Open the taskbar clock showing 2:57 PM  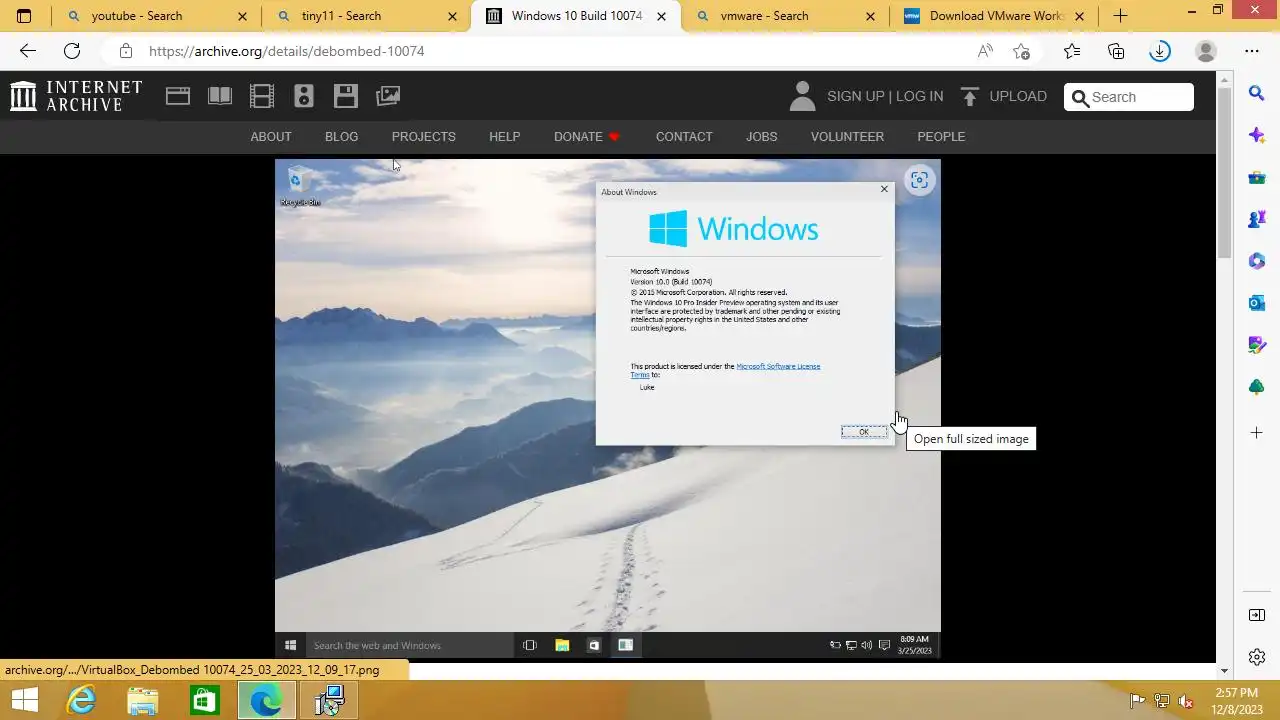pyautogui.click(x=1237, y=700)
